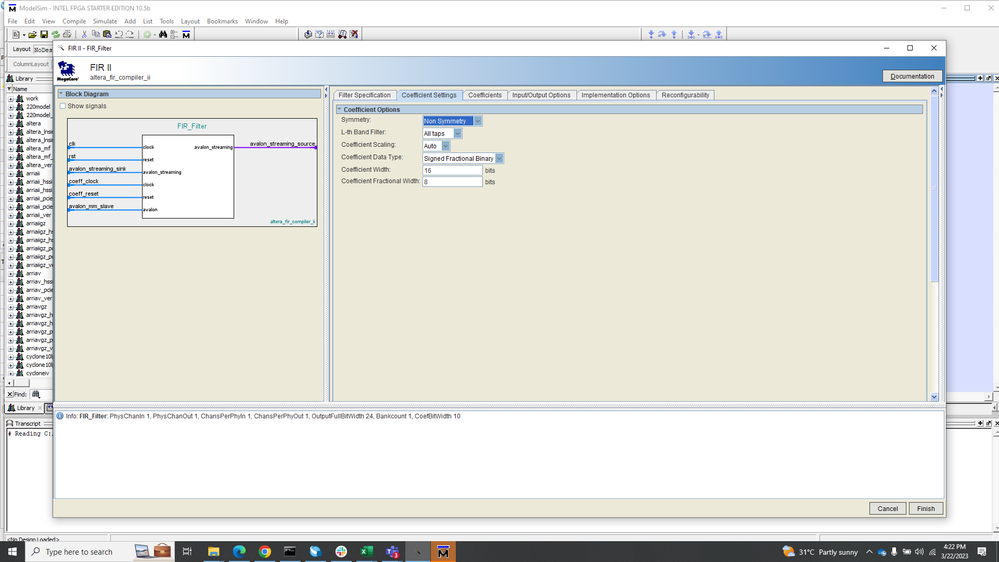The image size is (999, 562).
Task: Enable the Show signals checkbox
Action: [62, 106]
